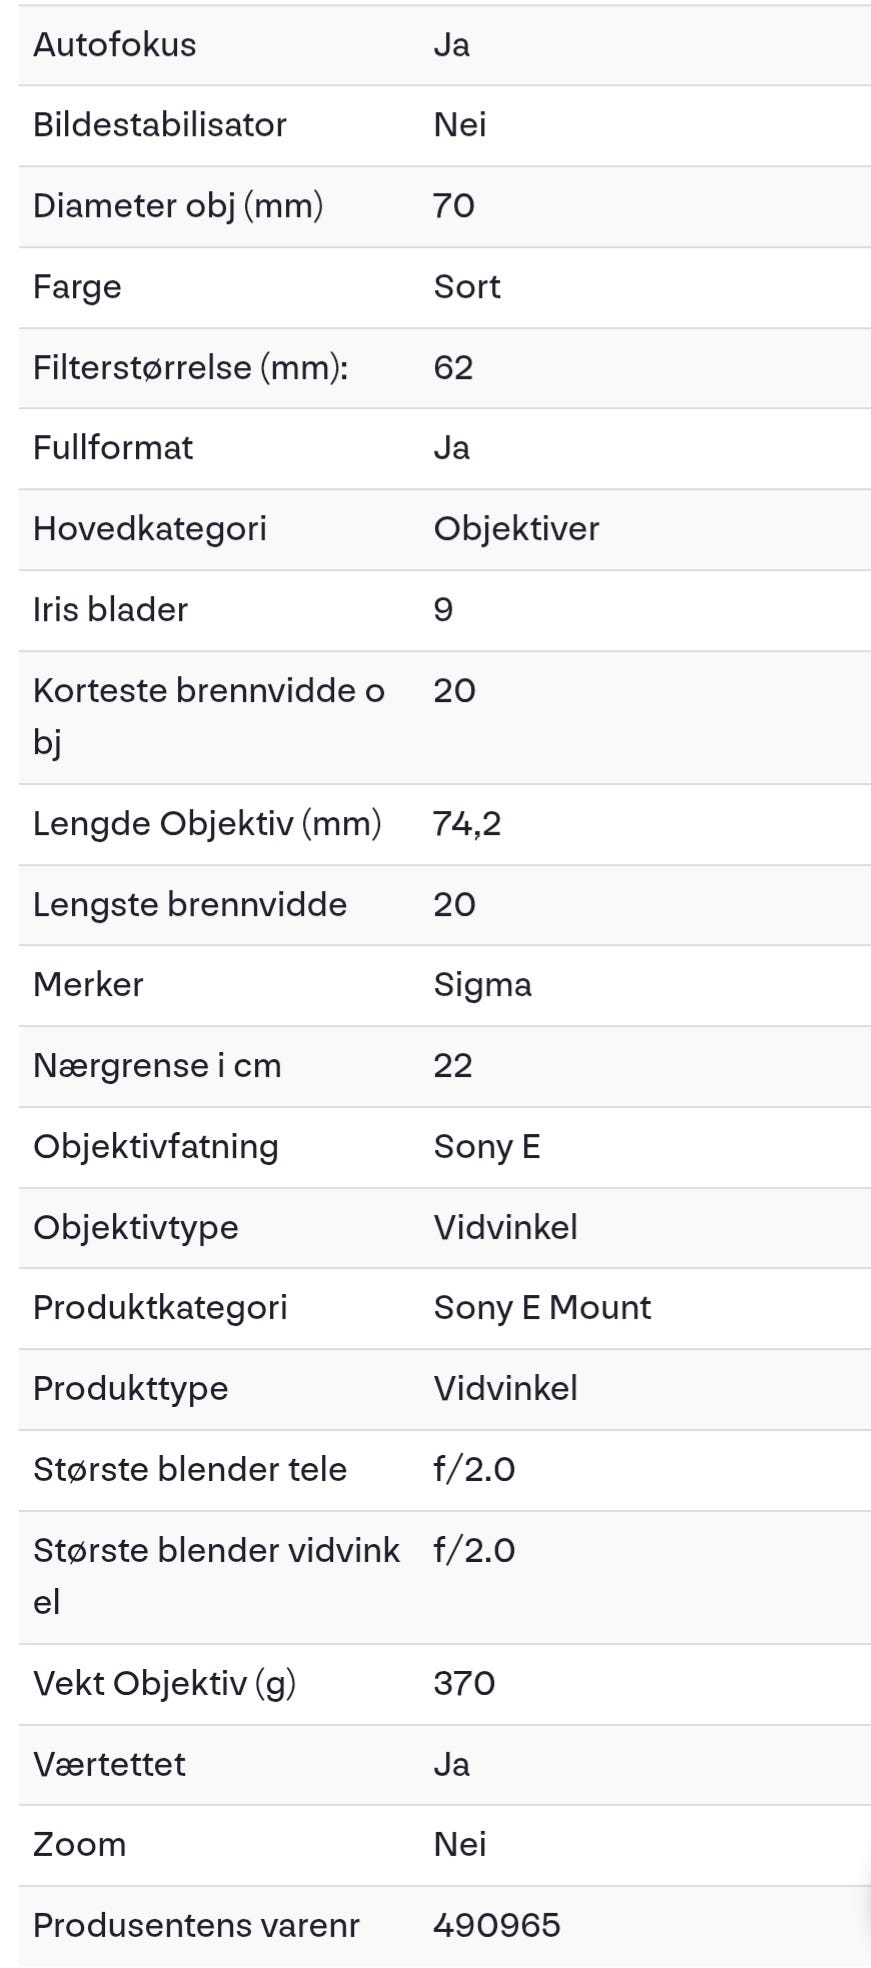Click the Vidvinkel value beside Objektivtype
The height and width of the screenshot is (1968, 871).
pos(505,1227)
